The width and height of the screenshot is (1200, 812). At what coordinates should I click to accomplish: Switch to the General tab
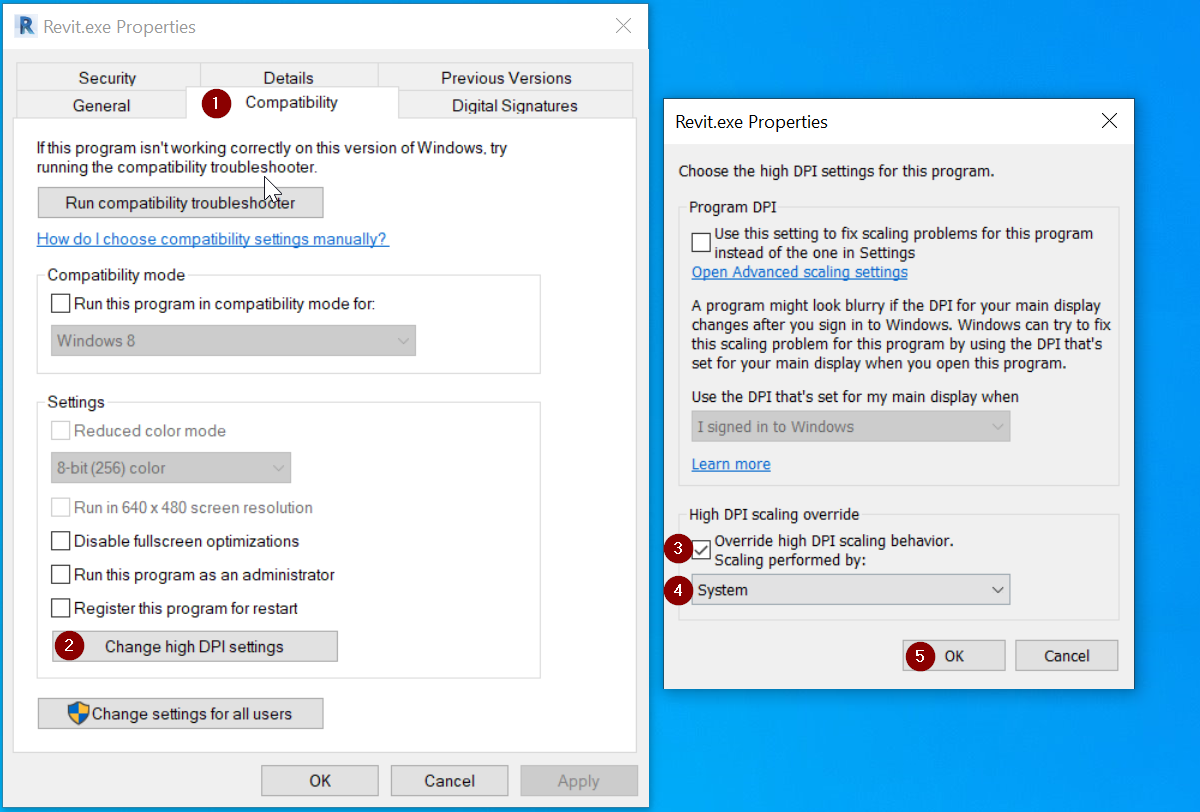pyautogui.click(x=101, y=105)
